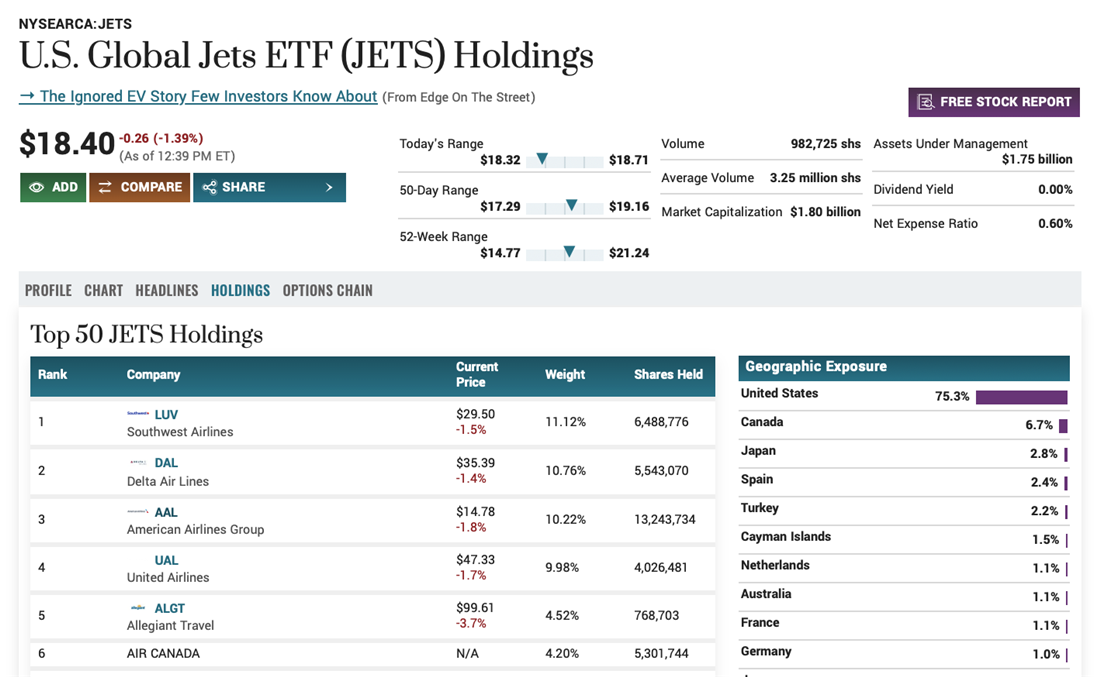Click the share network icon
Viewport: 1100px width, 677px height.
210,187
